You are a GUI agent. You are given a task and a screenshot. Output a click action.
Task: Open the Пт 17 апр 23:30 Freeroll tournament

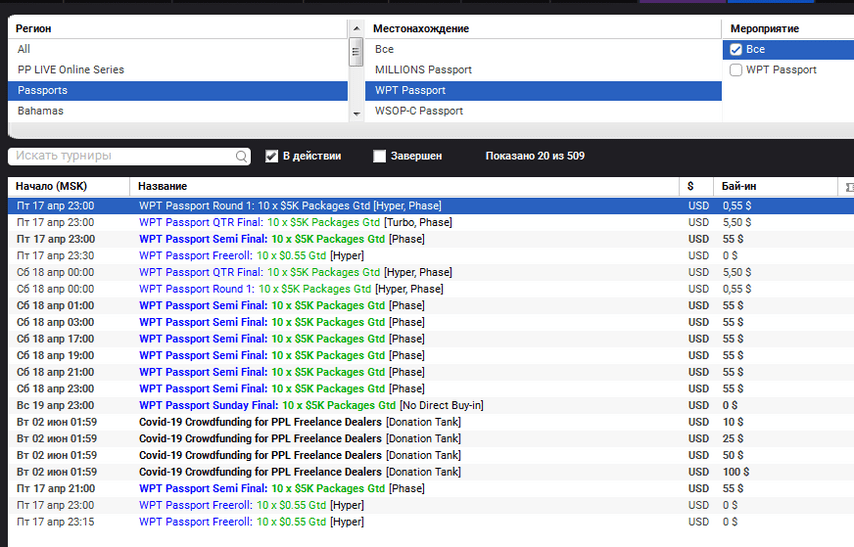pyautogui.click(x=431, y=256)
